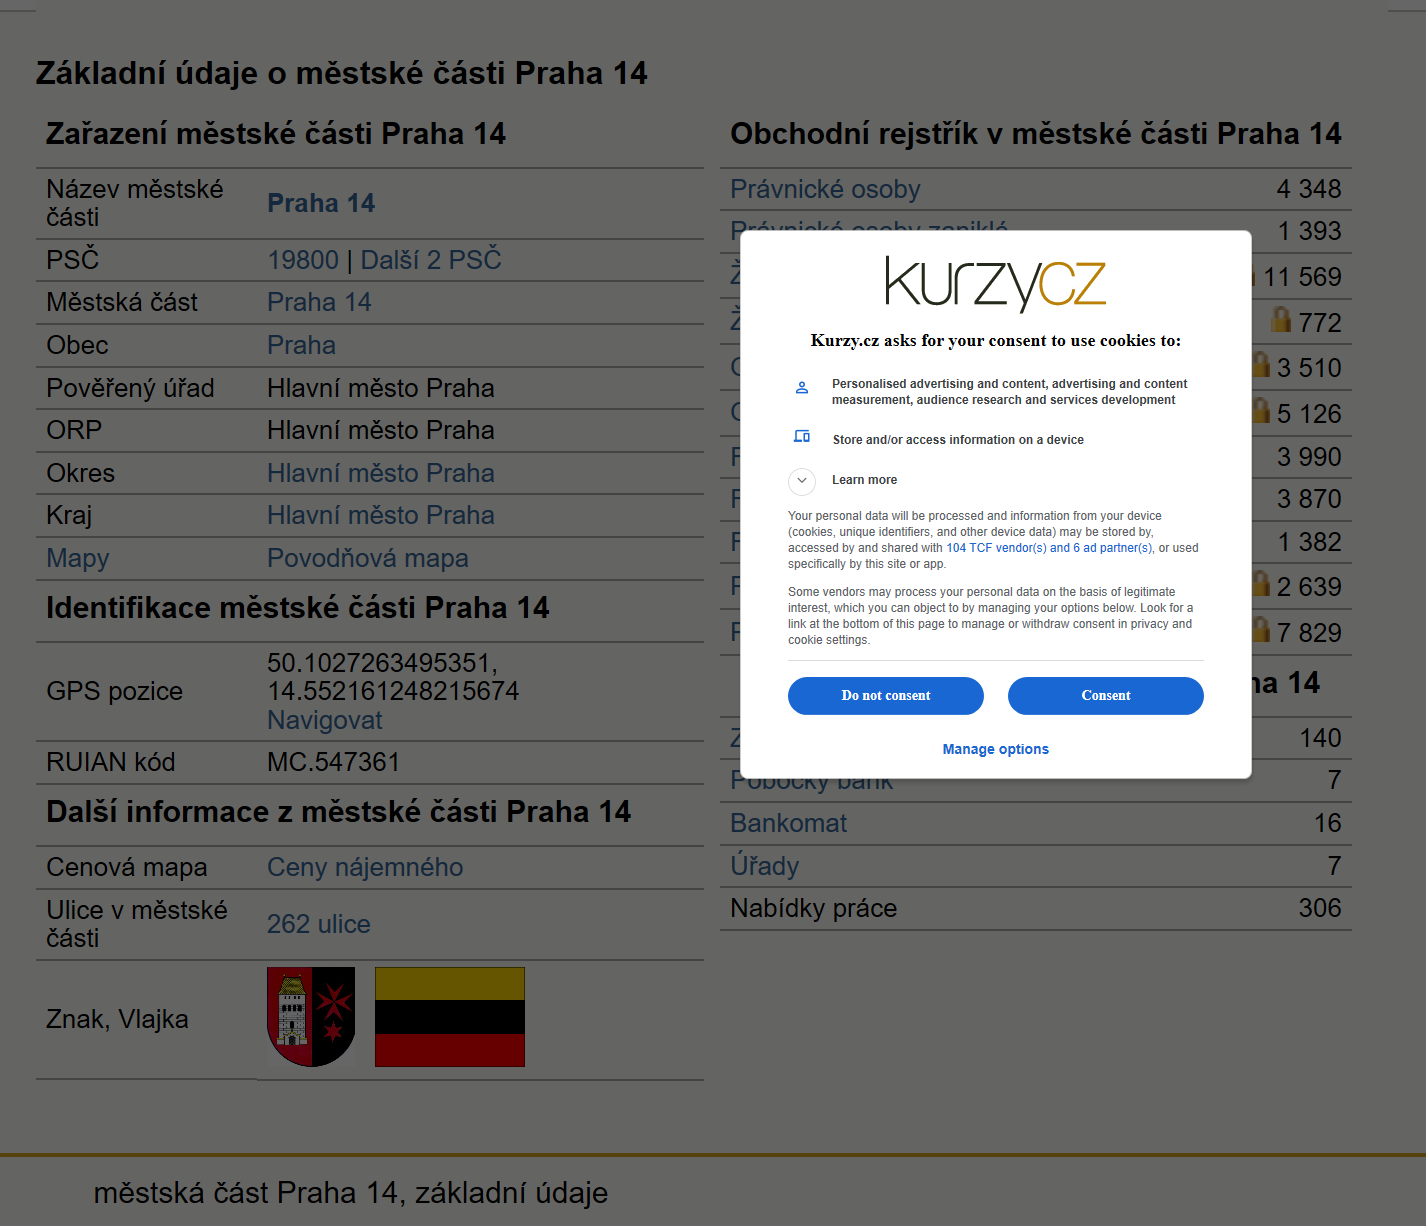Open Povodňová mapa link

pyautogui.click(x=368, y=558)
